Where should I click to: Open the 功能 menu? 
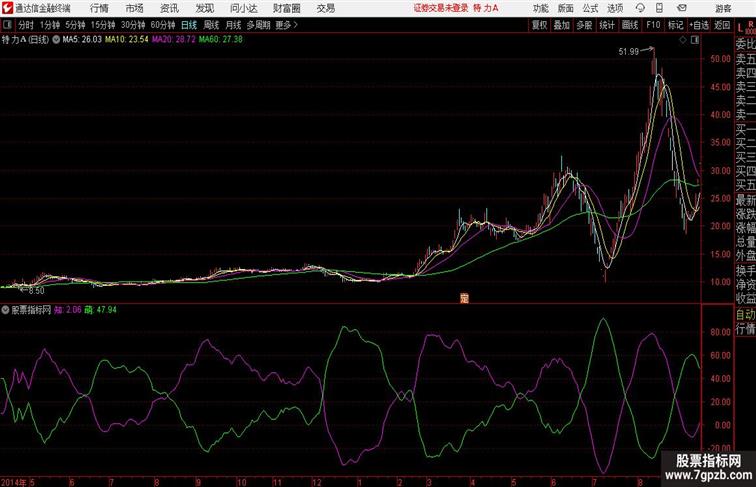click(540, 8)
